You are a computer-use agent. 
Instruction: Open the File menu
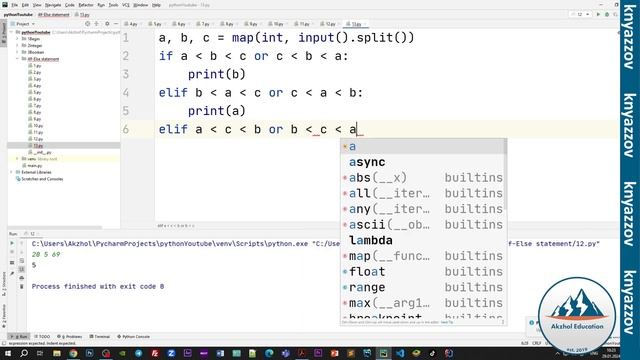tap(15, 5)
